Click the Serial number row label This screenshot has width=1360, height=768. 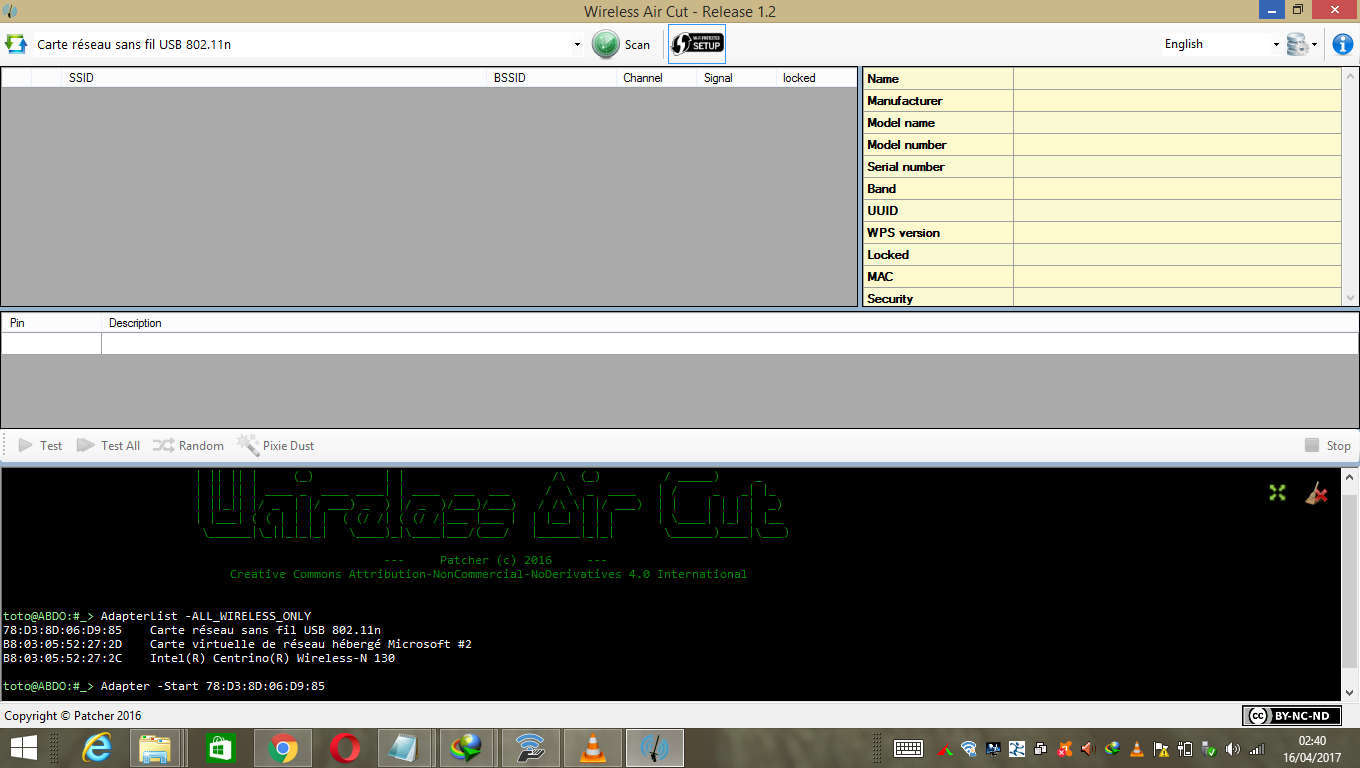tap(905, 166)
